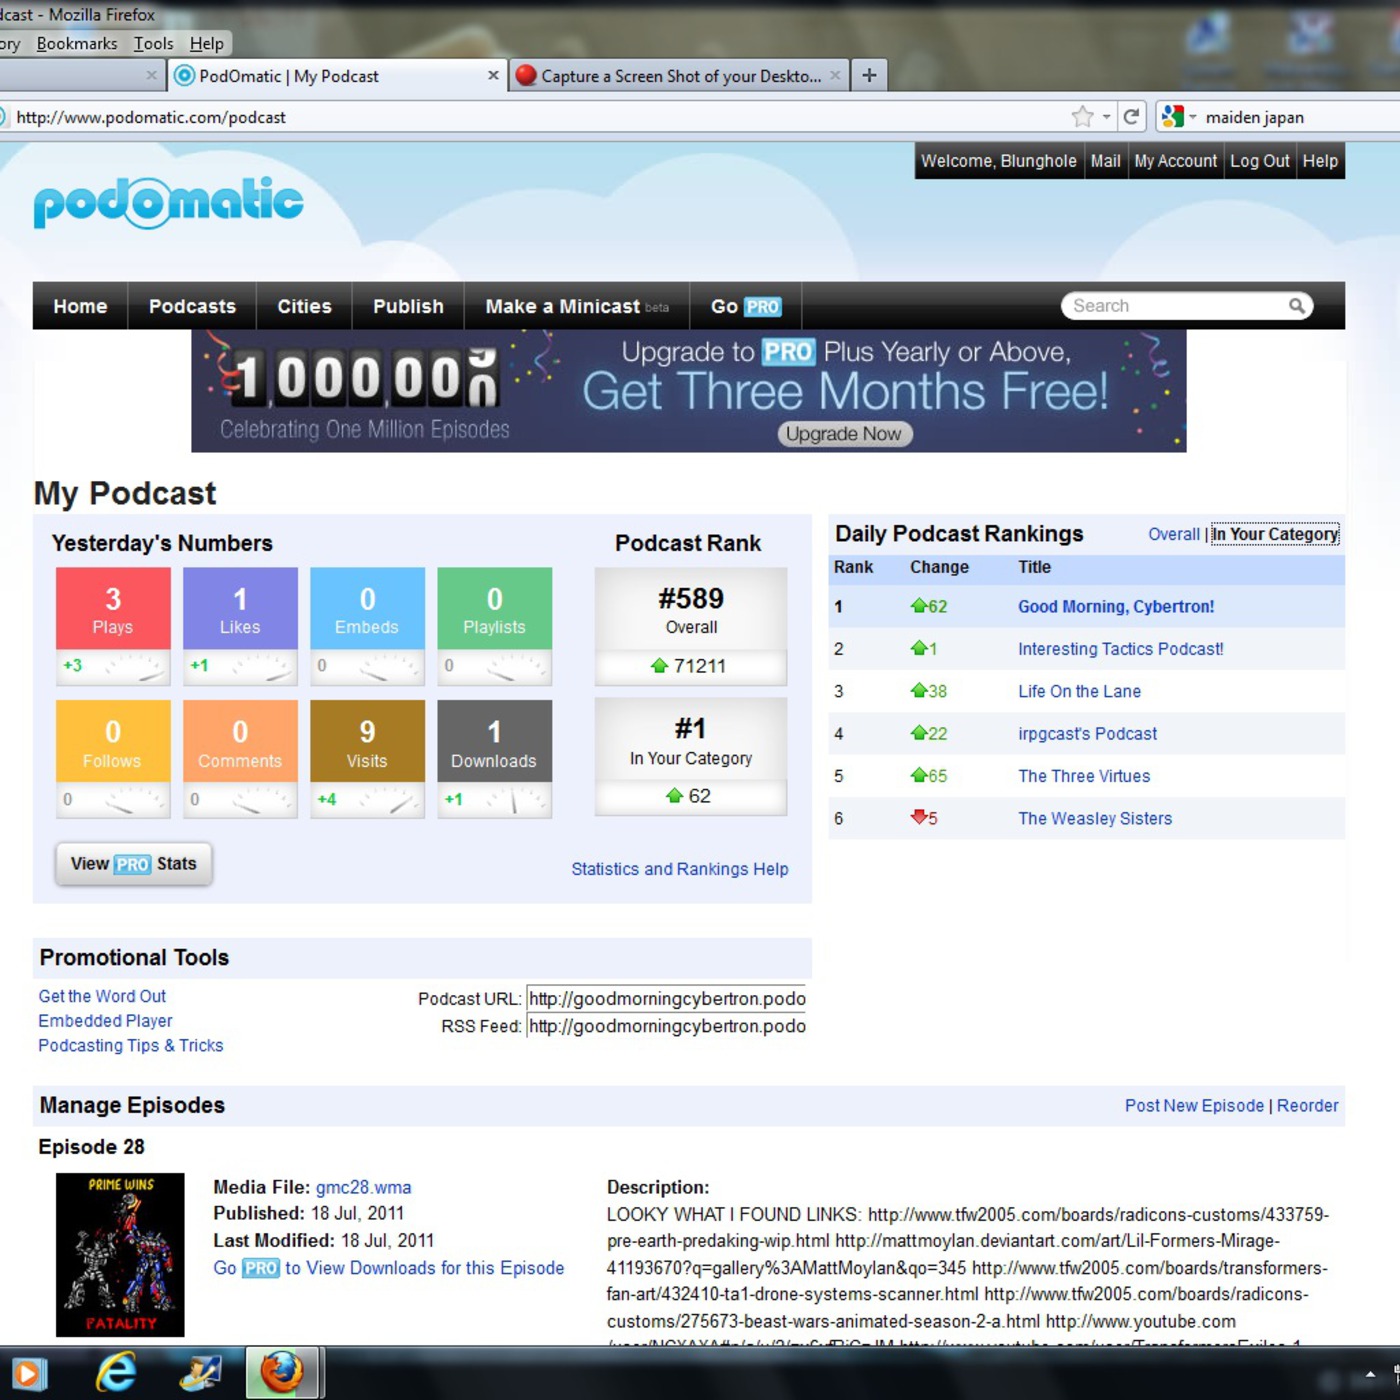Click the Playlists stat tile
The image size is (1400, 1400).
494,626
